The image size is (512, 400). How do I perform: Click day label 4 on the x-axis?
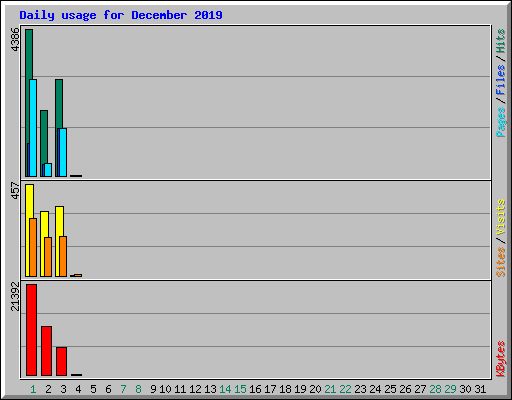[78, 389]
